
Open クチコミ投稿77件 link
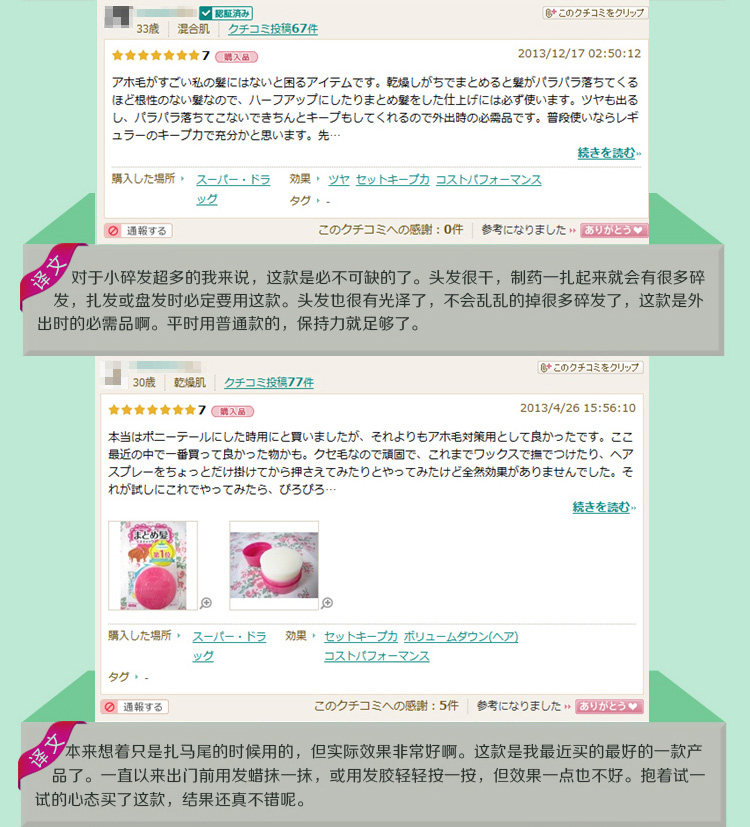[x=269, y=382]
